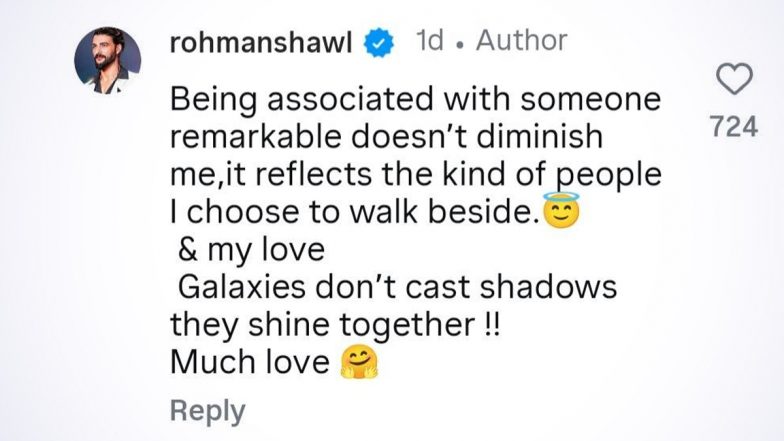Click the Author label

pyautogui.click(x=521, y=41)
